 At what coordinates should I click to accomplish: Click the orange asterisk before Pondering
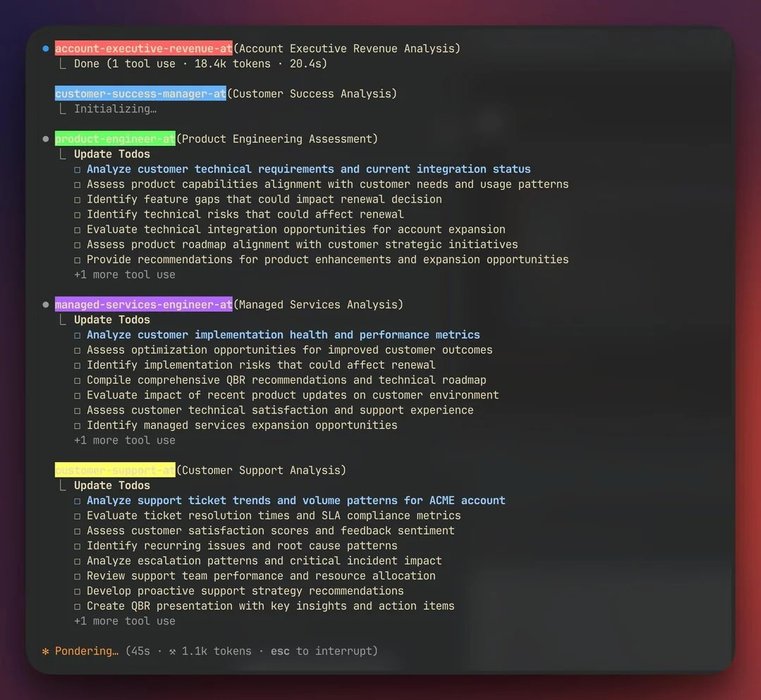tap(46, 651)
